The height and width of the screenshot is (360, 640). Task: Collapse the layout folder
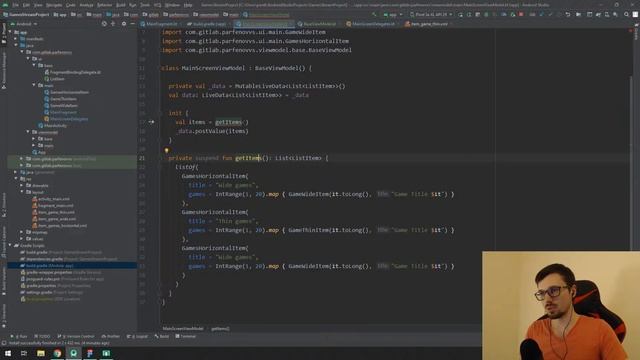(22, 192)
